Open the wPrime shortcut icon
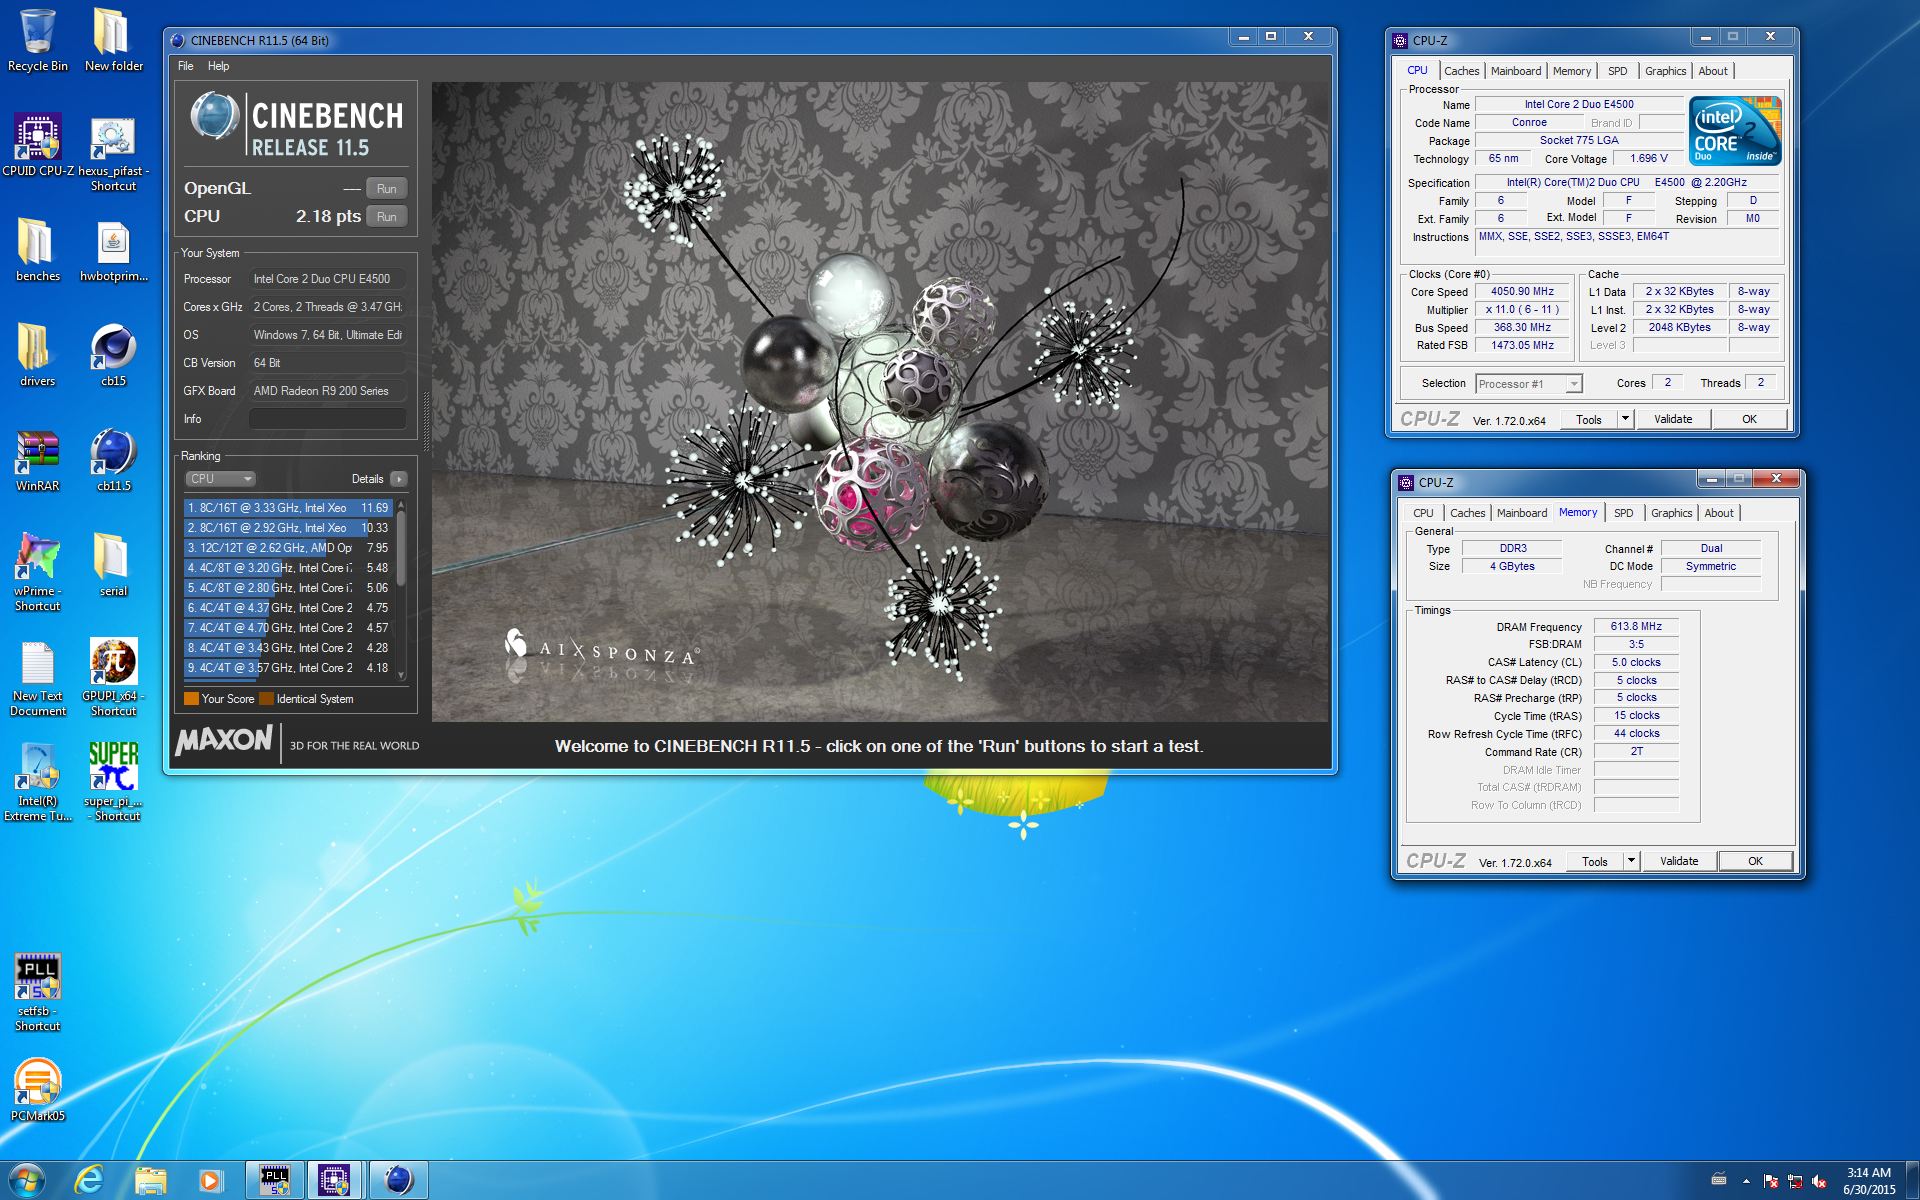The height and width of the screenshot is (1200, 1920). click(x=37, y=570)
